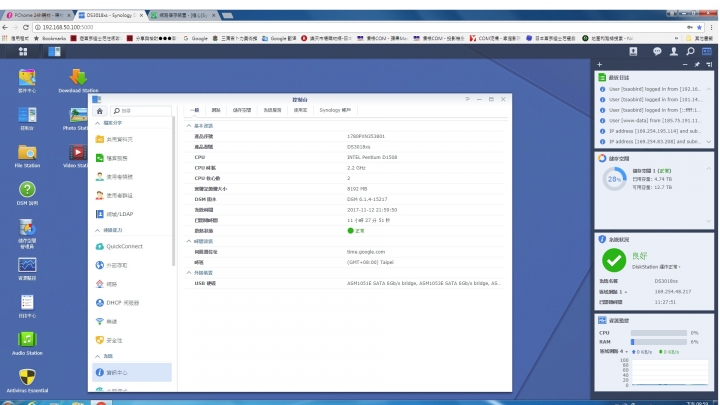The image size is (720, 405).
Task: Collapse the section containing USB device row
Action: click(x=189, y=273)
